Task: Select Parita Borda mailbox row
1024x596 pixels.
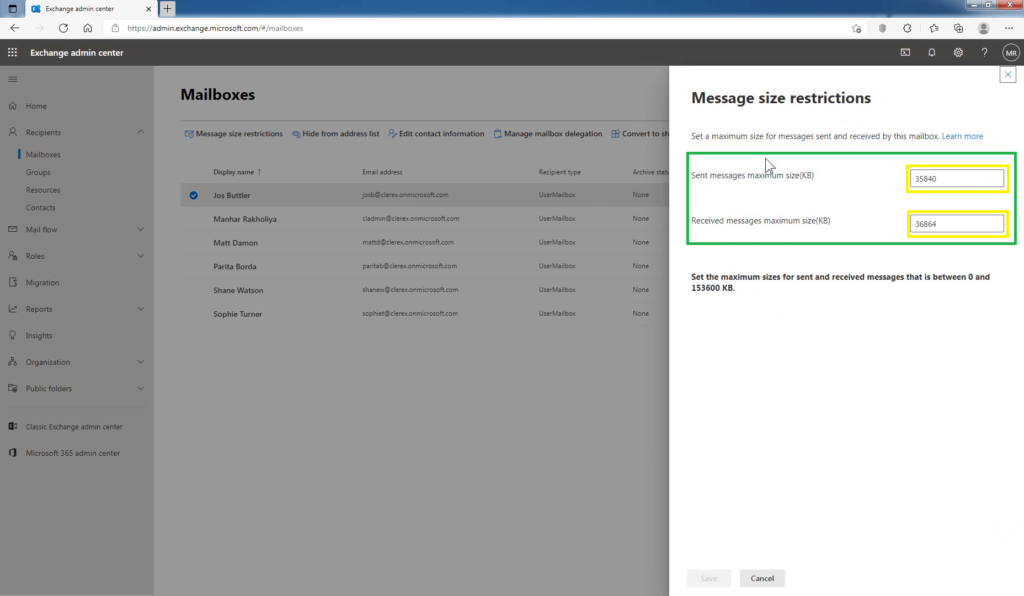Action: pyautogui.click(x=424, y=266)
